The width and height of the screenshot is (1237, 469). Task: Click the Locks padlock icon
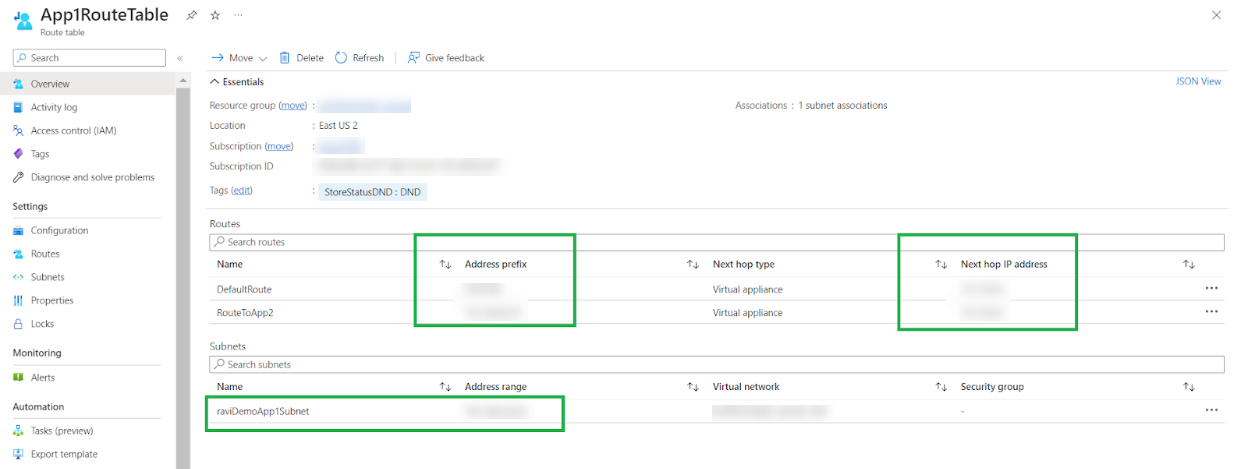click(18, 324)
